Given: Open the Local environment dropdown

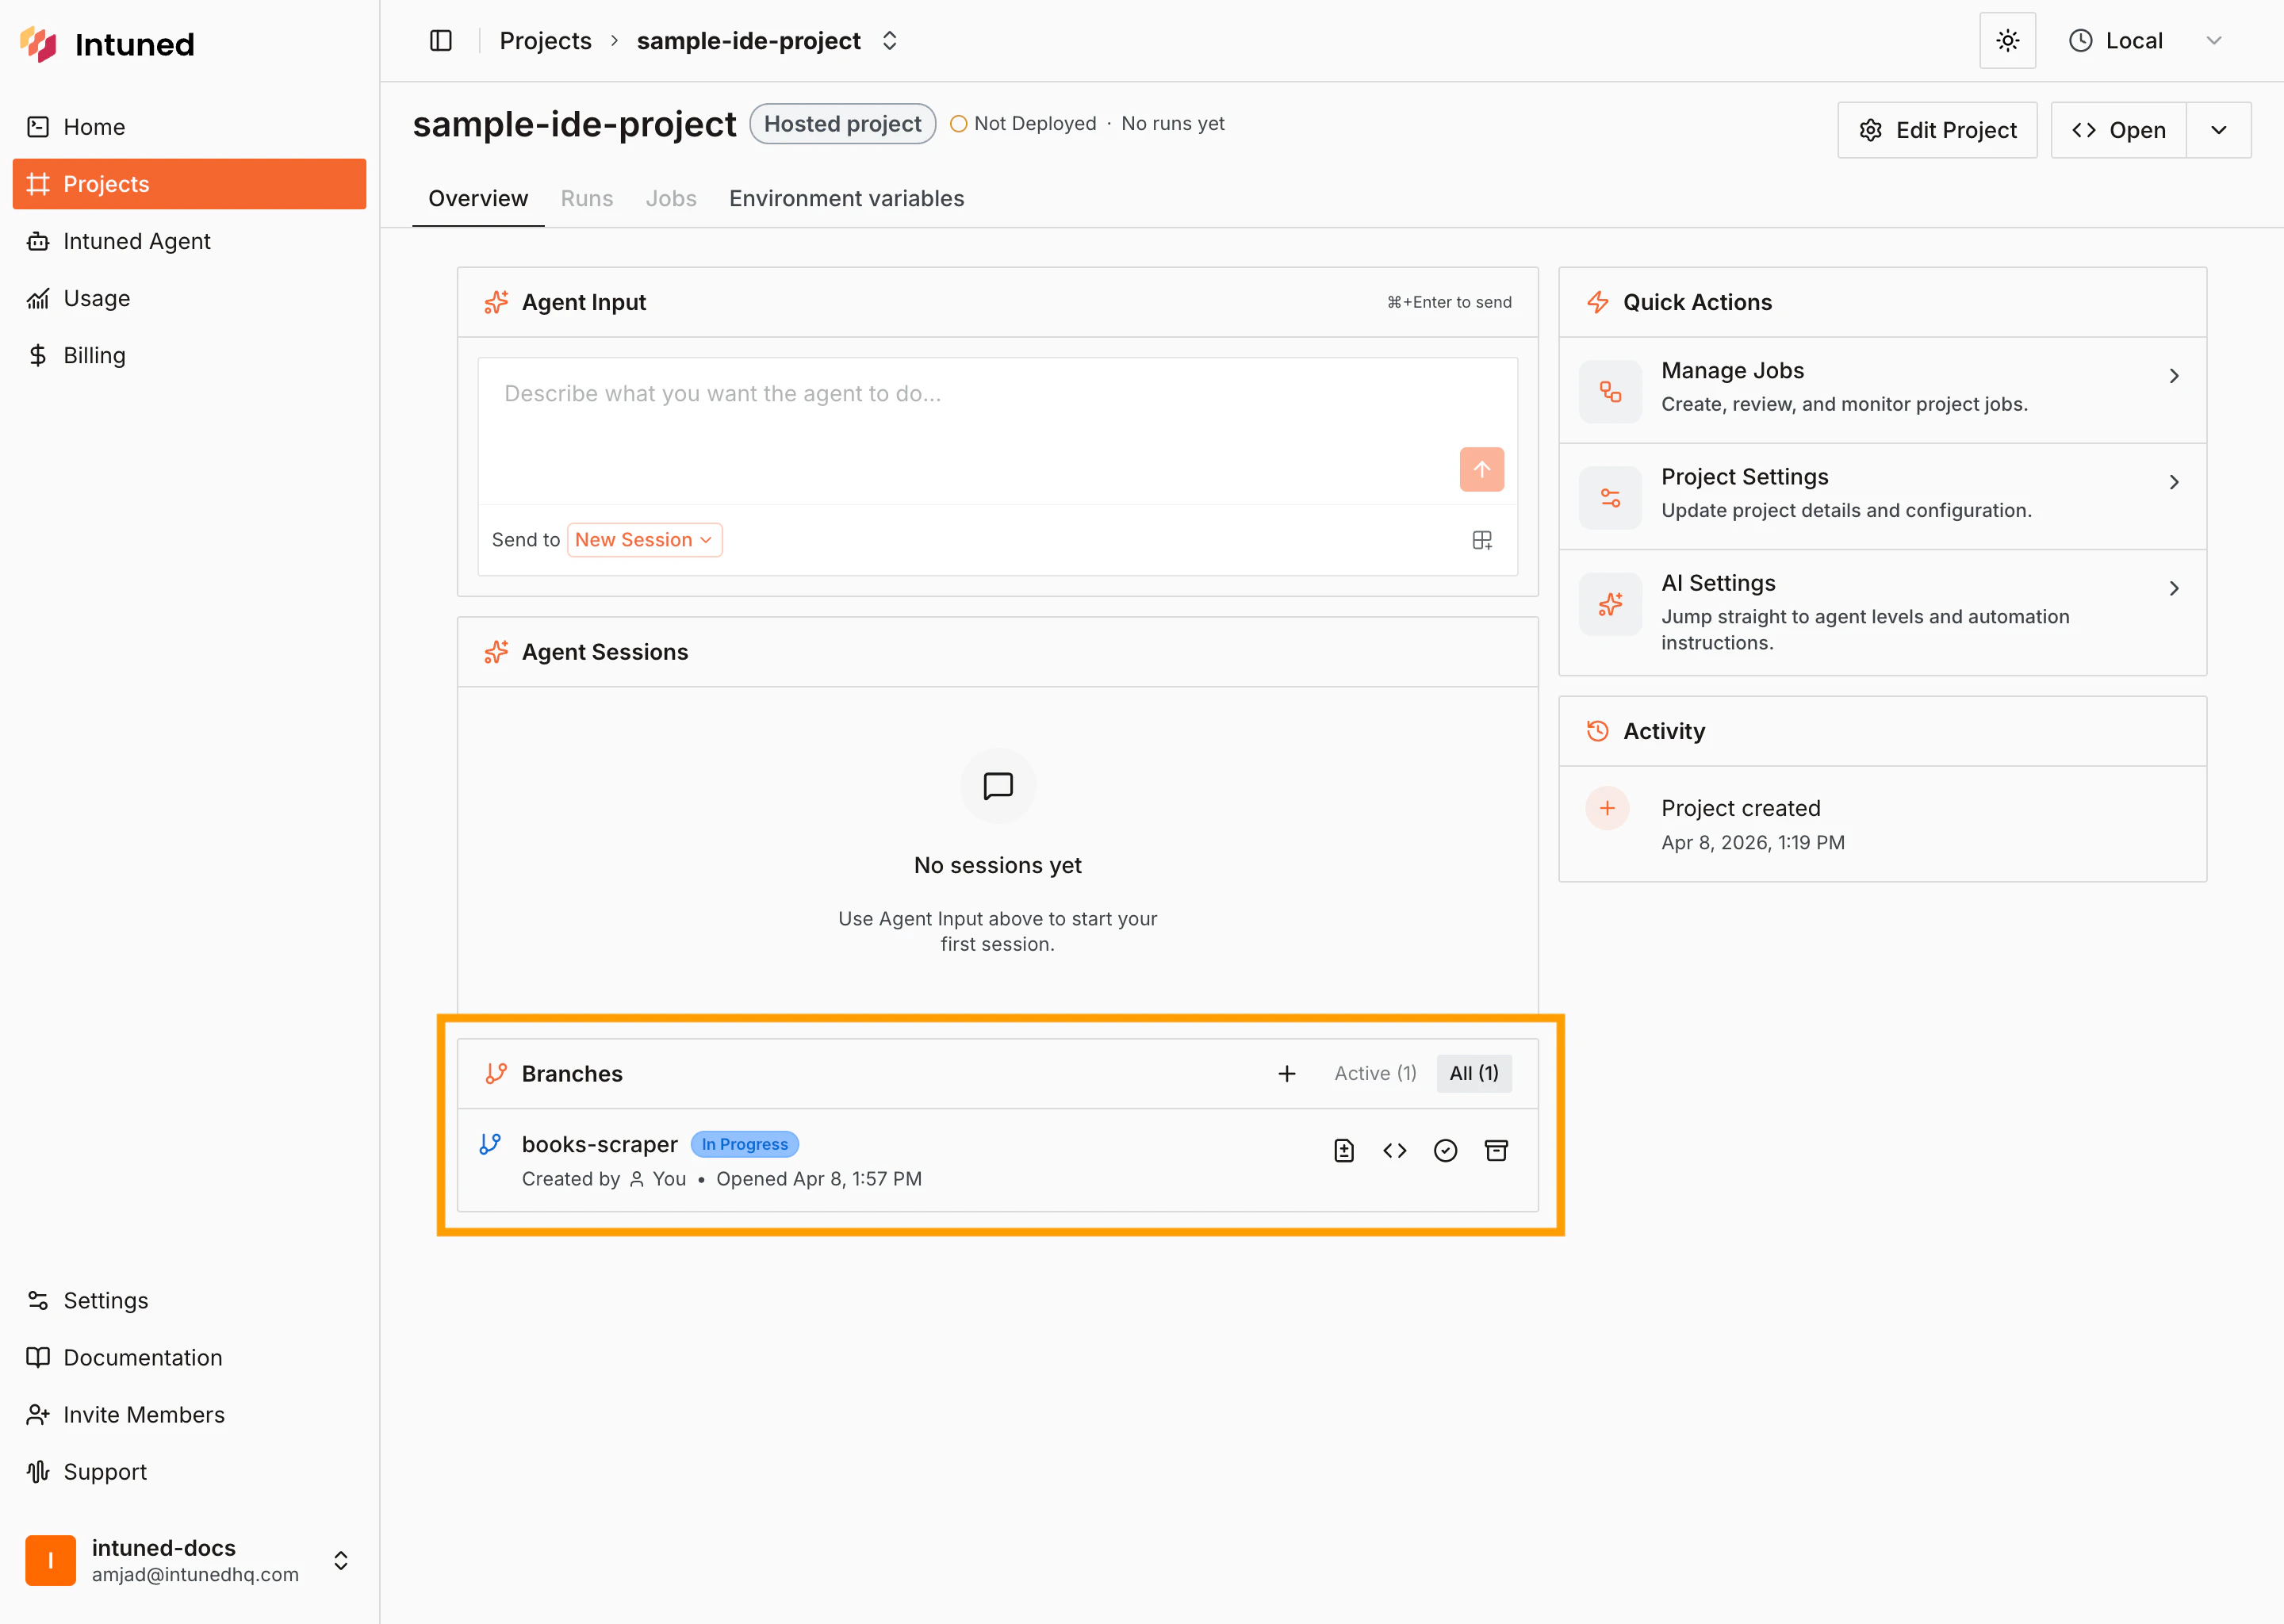Looking at the screenshot, I should tap(2144, 41).
